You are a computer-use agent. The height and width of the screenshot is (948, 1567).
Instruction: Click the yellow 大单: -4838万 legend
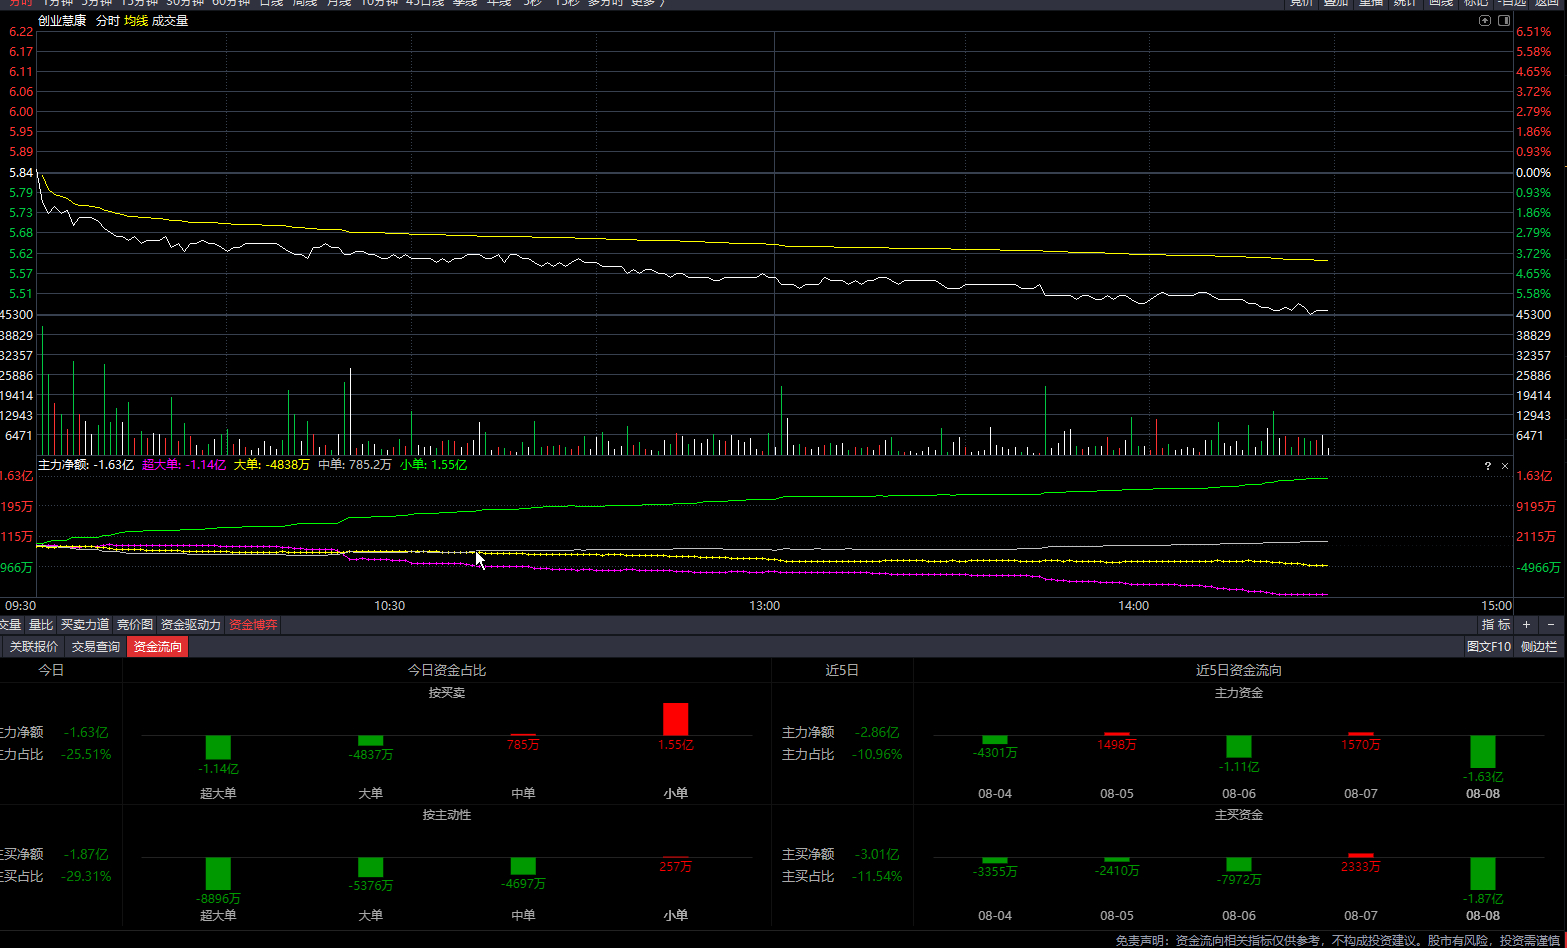click(272, 465)
